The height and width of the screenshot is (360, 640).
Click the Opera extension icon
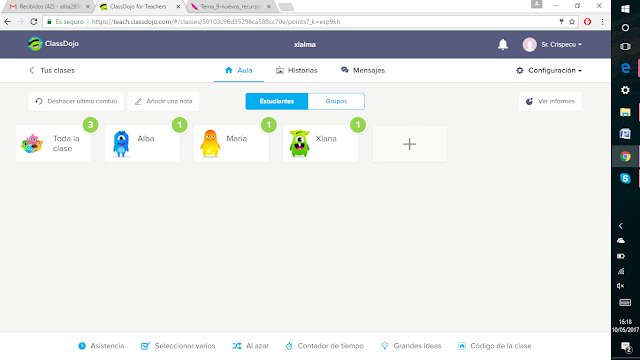point(587,22)
